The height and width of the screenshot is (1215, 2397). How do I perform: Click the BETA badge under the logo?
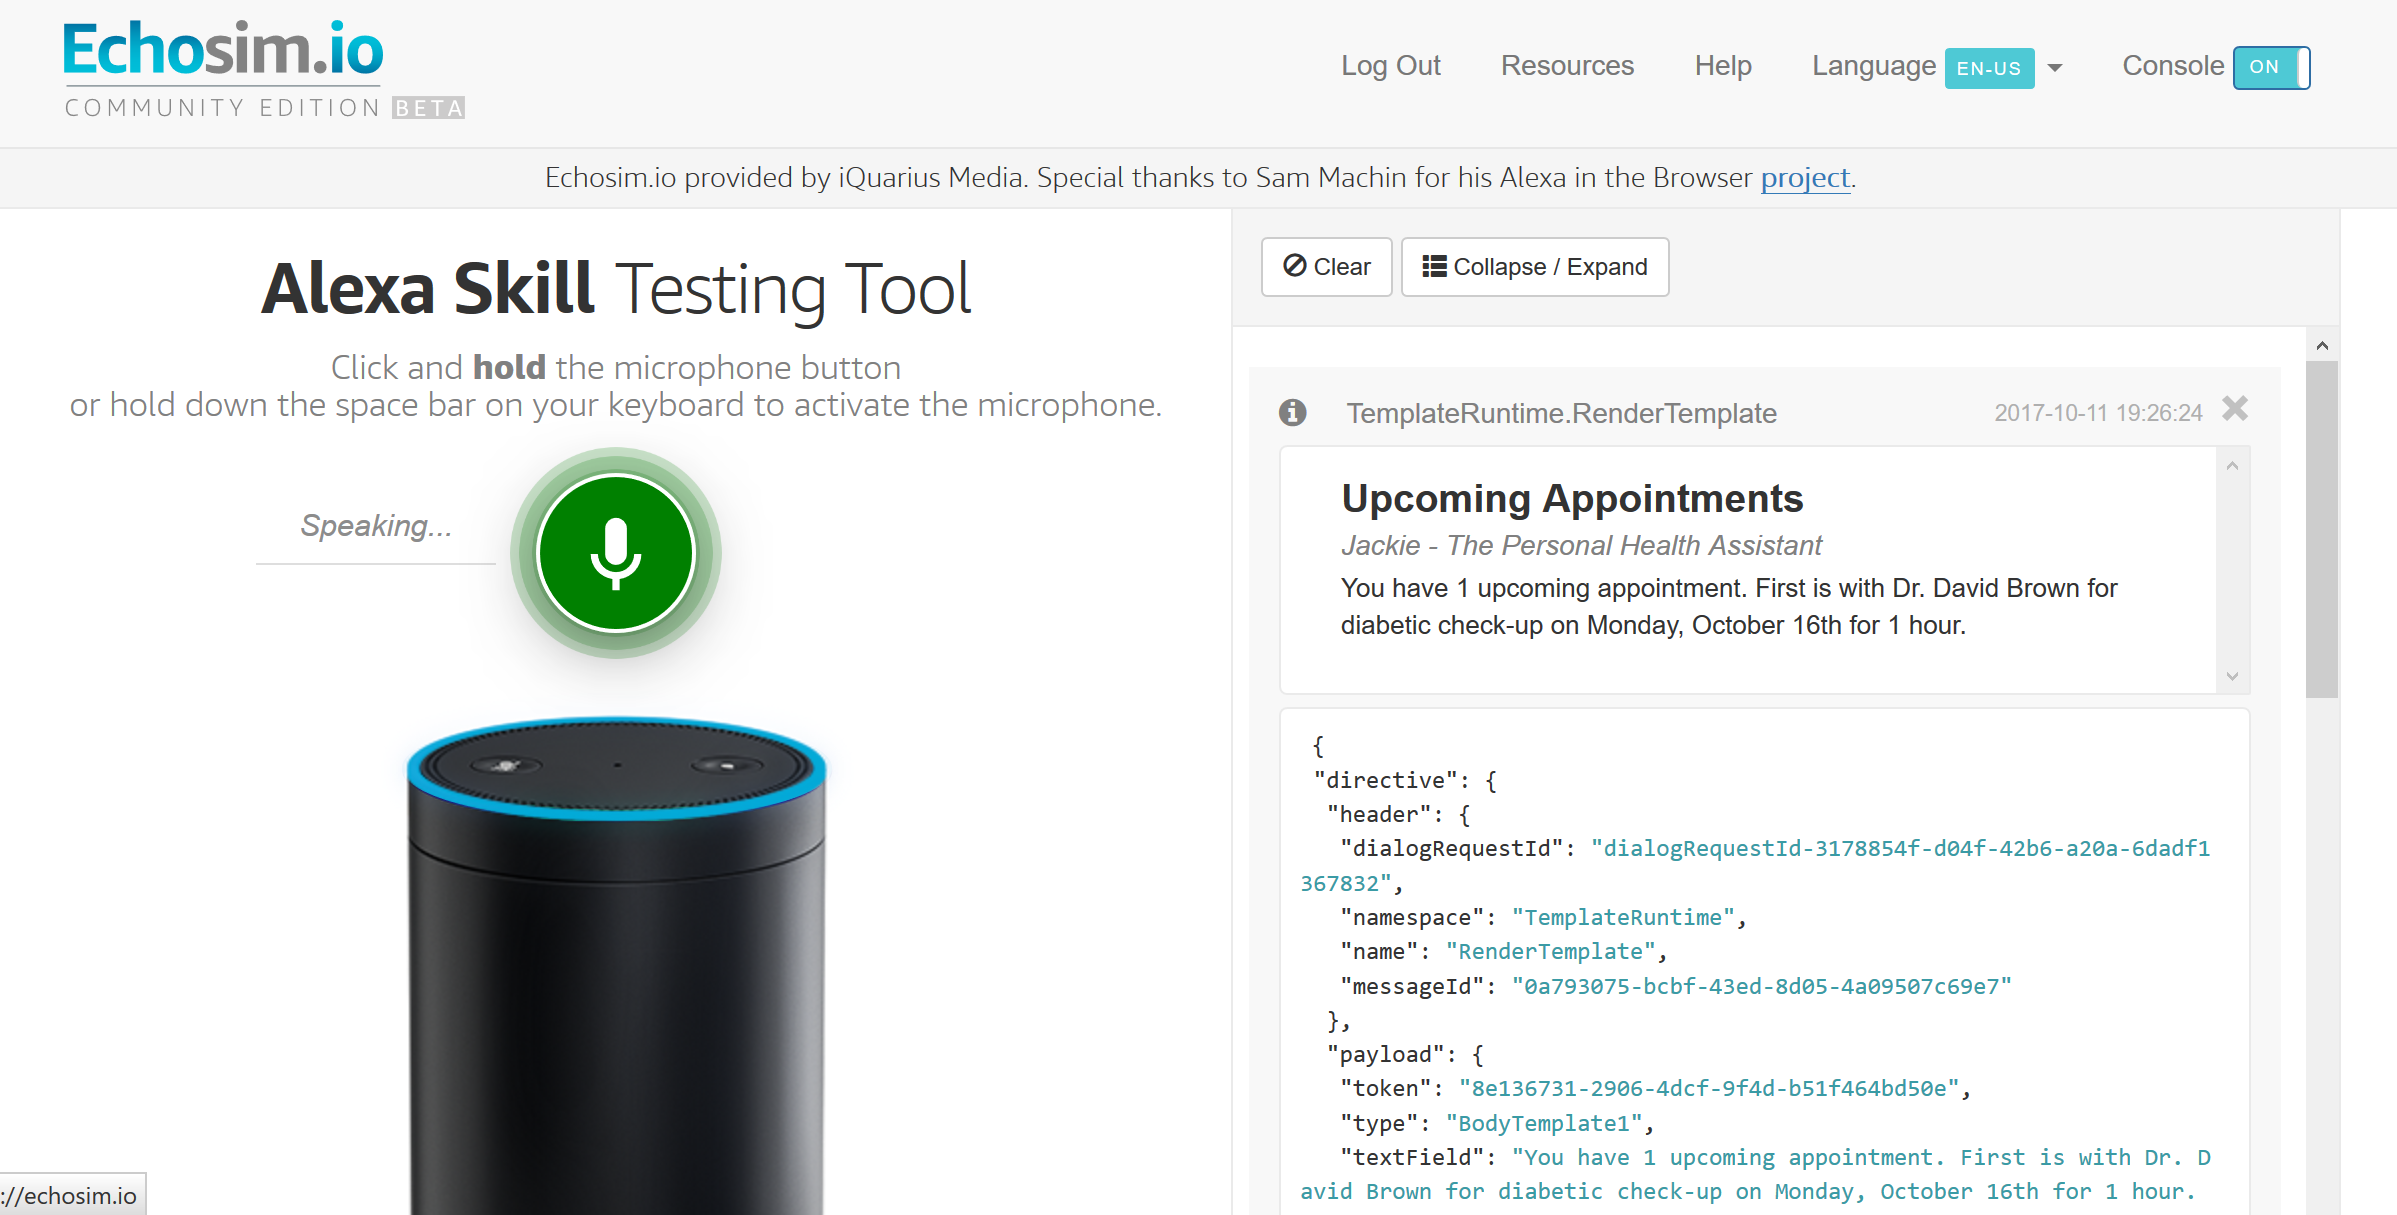pyautogui.click(x=428, y=108)
